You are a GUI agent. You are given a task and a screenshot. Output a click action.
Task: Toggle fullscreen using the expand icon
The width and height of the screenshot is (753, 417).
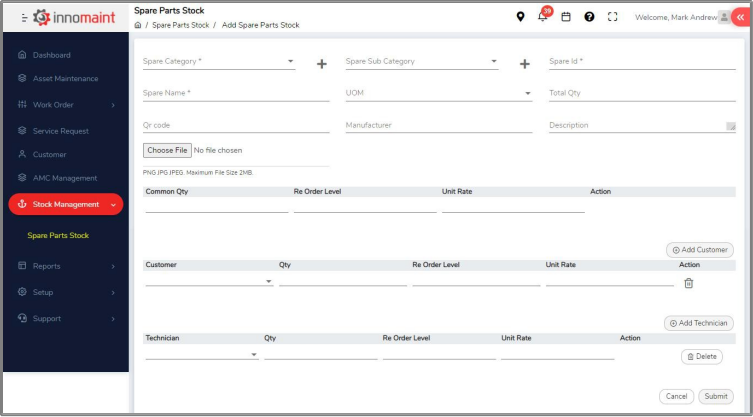tap(613, 17)
